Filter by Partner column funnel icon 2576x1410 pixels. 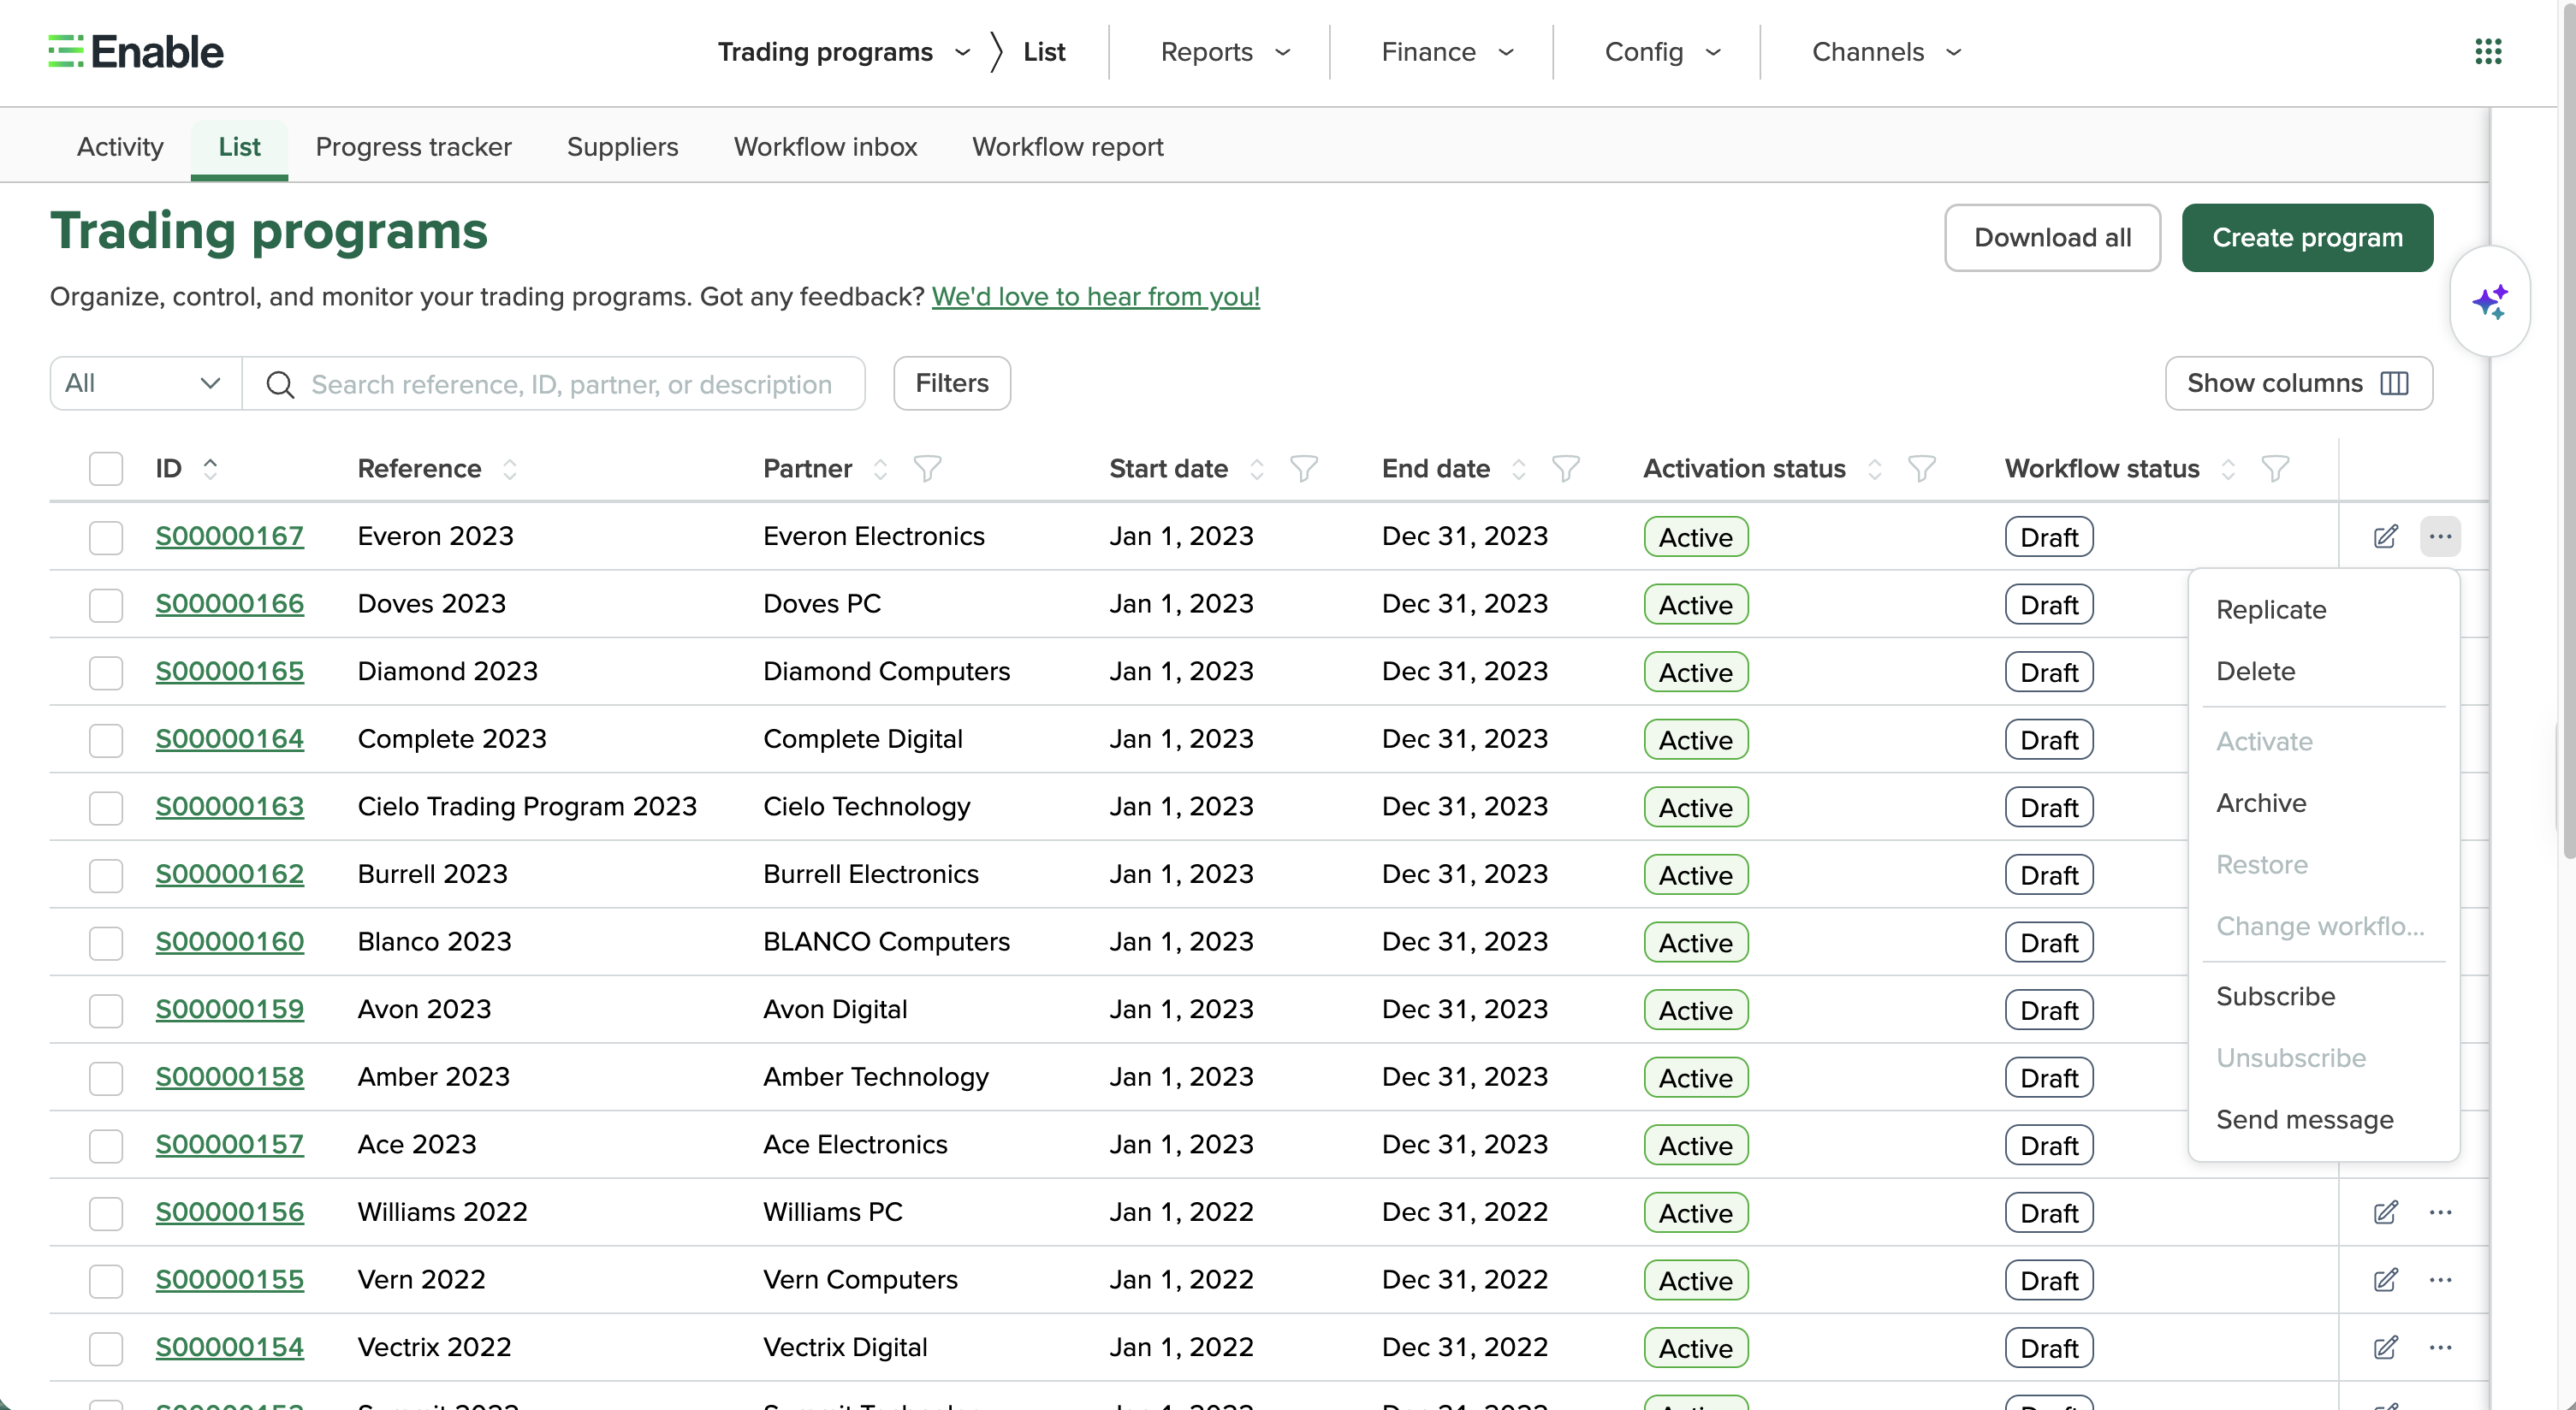click(x=927, y=469)
